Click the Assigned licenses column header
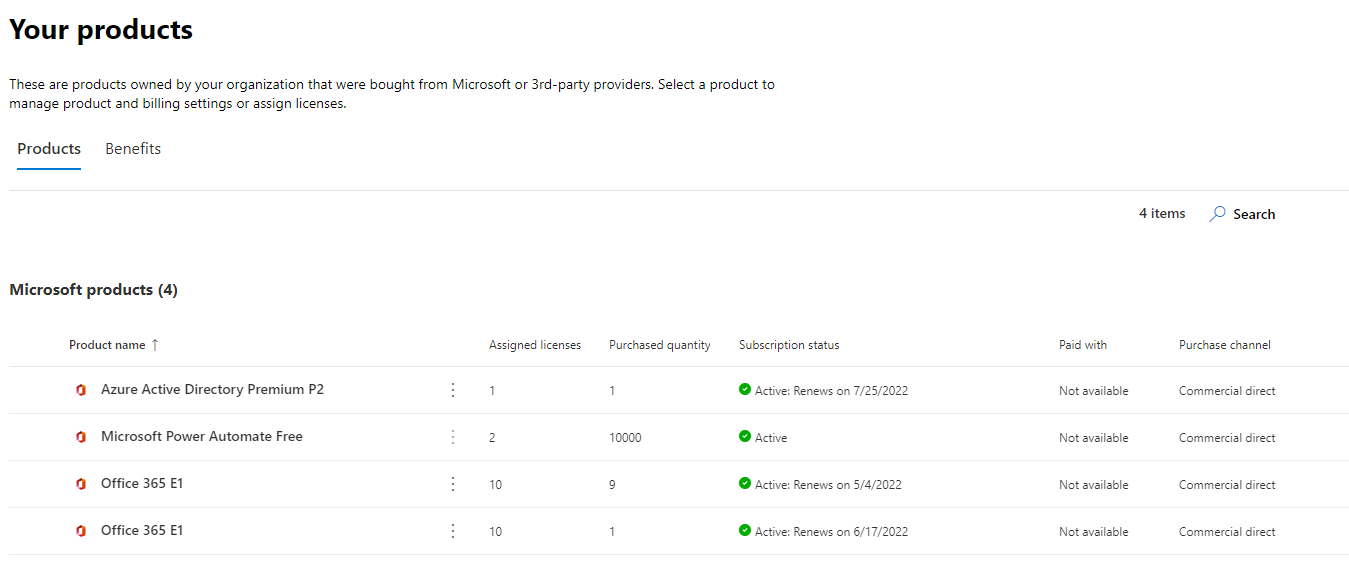 533,344
